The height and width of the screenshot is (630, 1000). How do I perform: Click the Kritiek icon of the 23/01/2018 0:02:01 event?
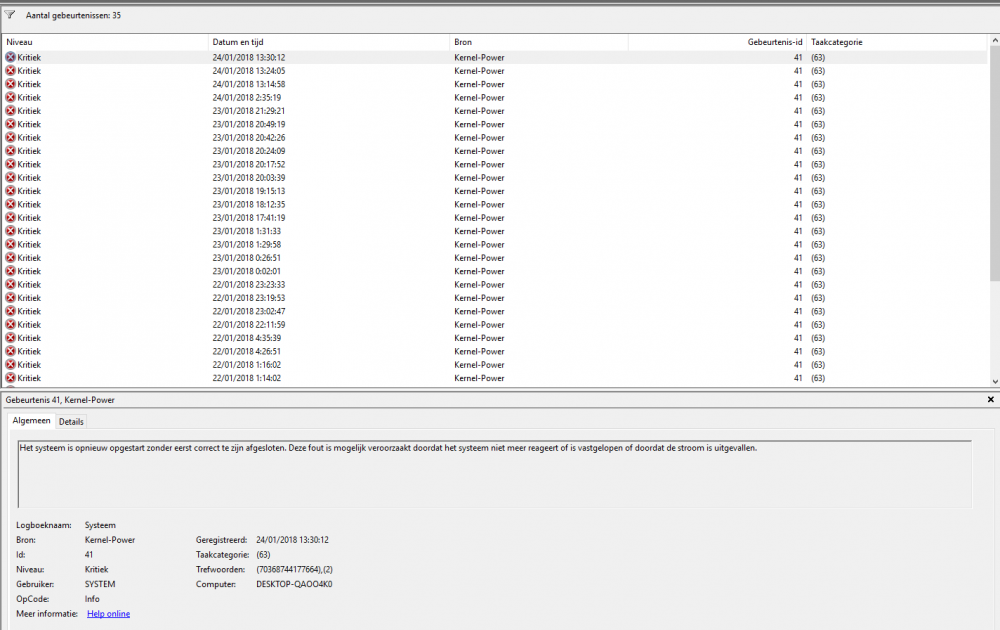(x=9, y=271)
